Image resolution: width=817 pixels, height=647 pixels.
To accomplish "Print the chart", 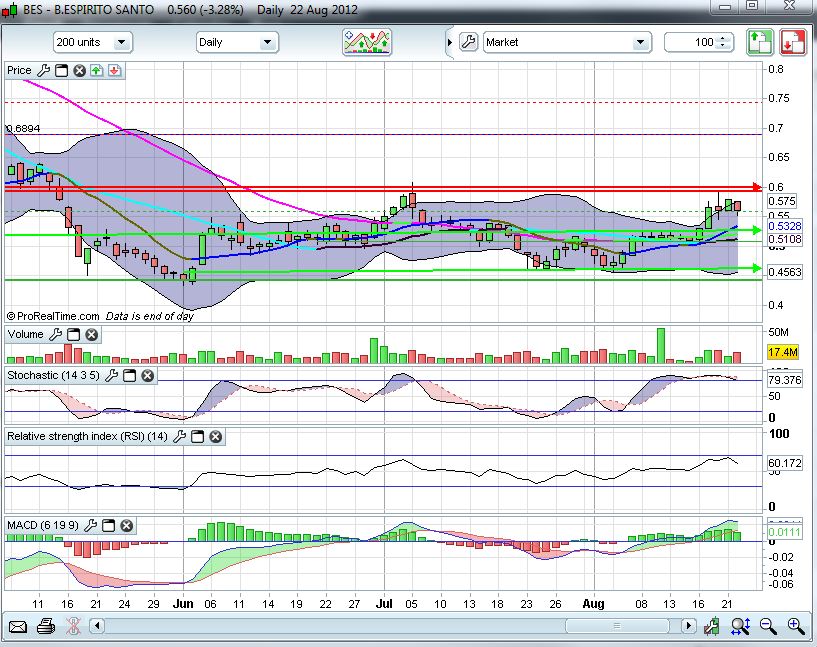I will point(46,626).
